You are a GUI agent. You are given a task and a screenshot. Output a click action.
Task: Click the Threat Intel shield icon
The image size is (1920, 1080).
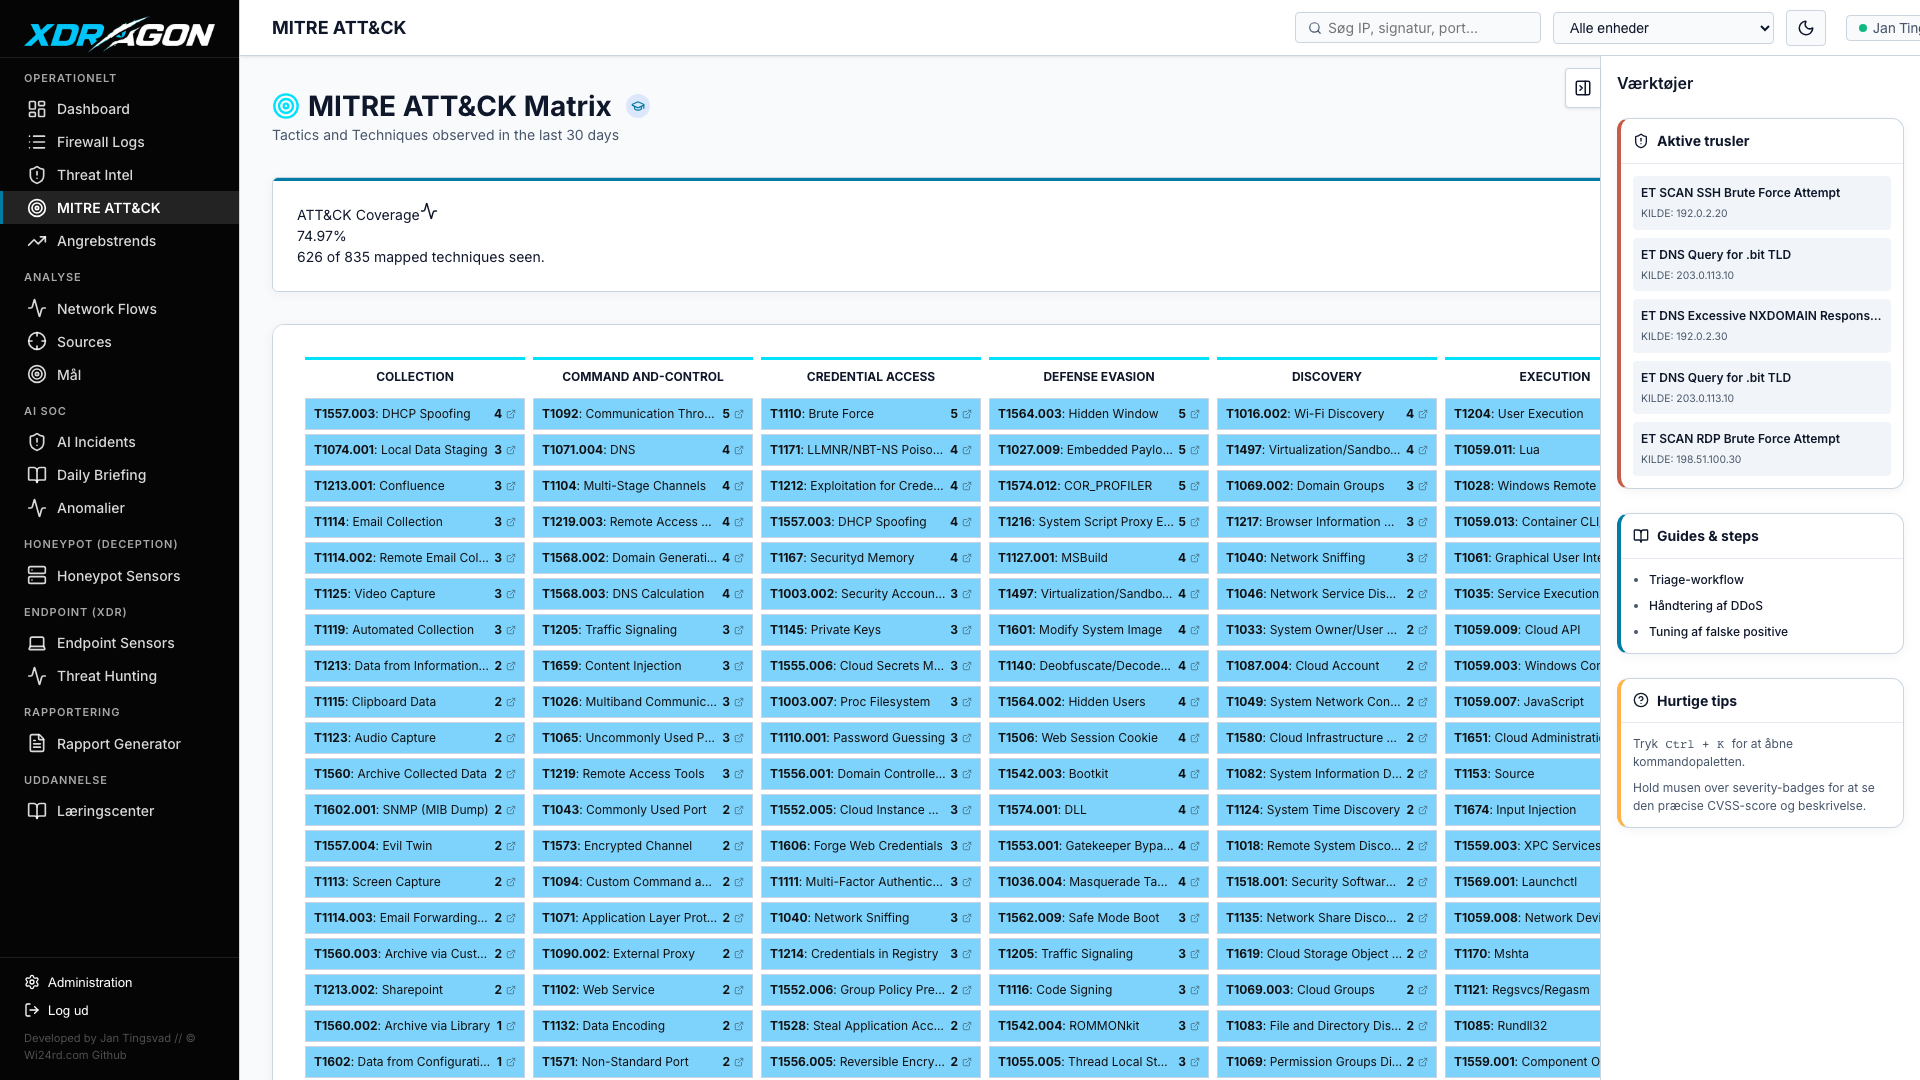click(x=37, y=175)
